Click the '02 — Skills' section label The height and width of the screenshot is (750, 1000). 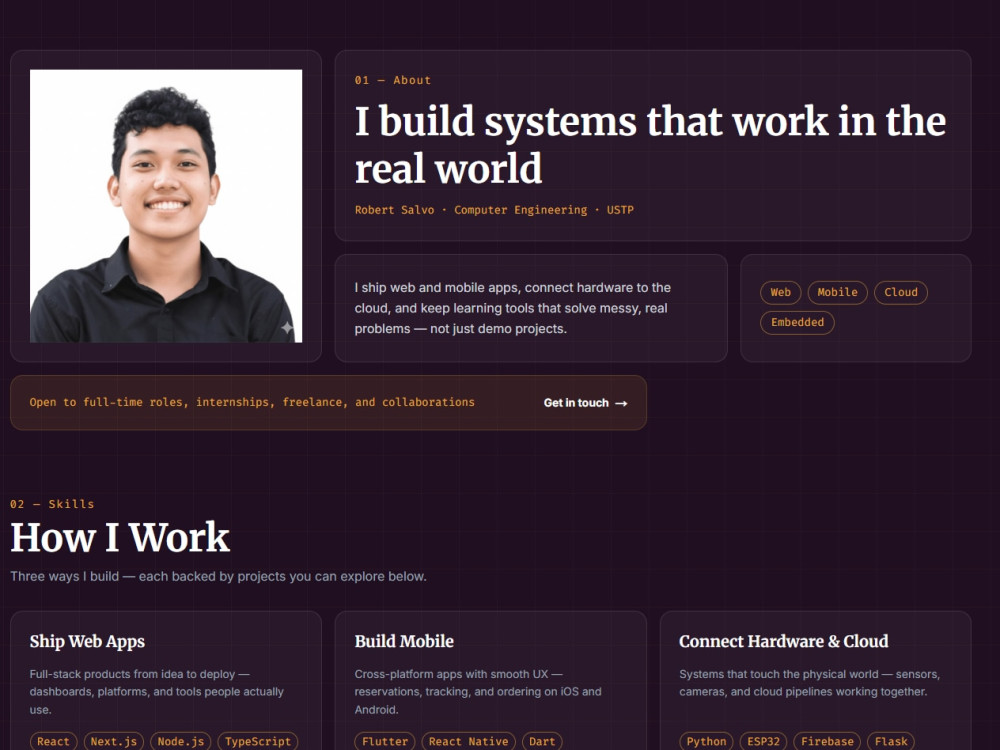[52, 504]
